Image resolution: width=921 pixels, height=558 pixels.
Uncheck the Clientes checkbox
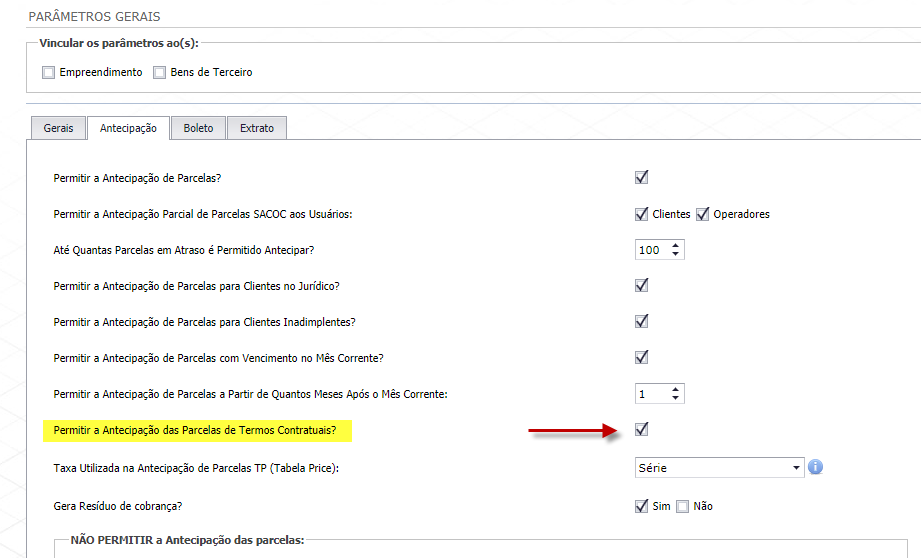tap(642, 214)
